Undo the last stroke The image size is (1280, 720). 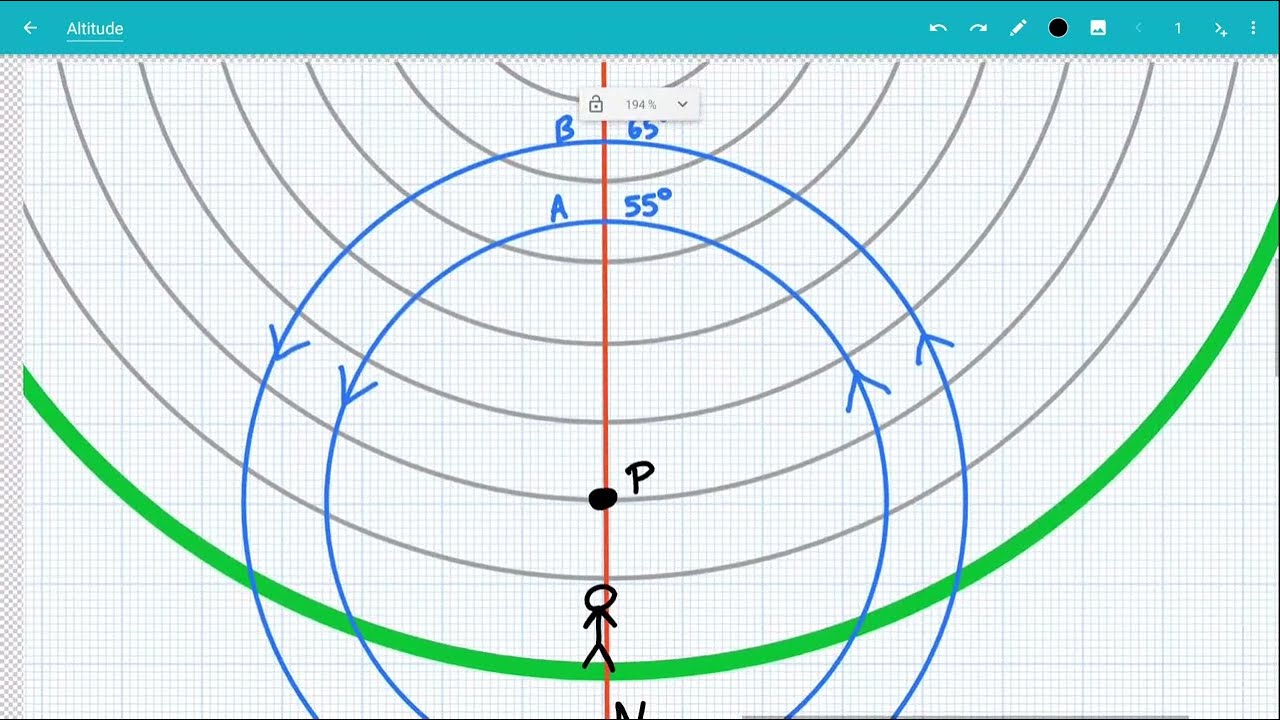click(x=938, y=28)
